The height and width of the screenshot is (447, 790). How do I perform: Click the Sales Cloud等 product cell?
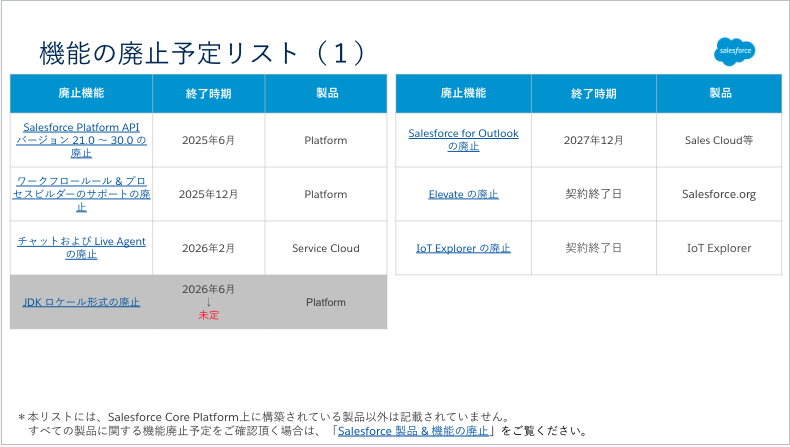click(x=718, y=140)
